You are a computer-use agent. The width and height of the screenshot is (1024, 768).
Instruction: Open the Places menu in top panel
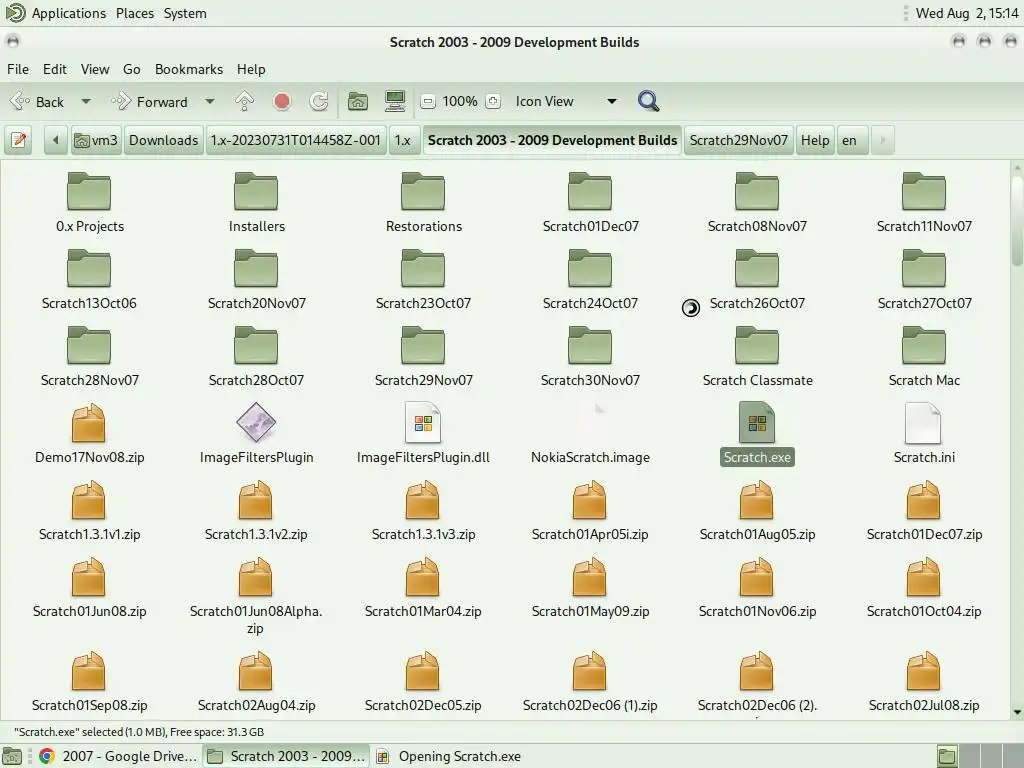coord(135,13)
